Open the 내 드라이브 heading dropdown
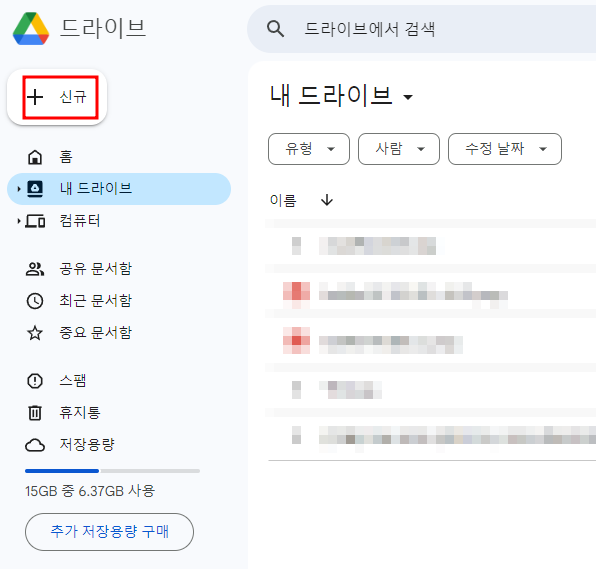The image size is (596, 569). coord(408,97)
